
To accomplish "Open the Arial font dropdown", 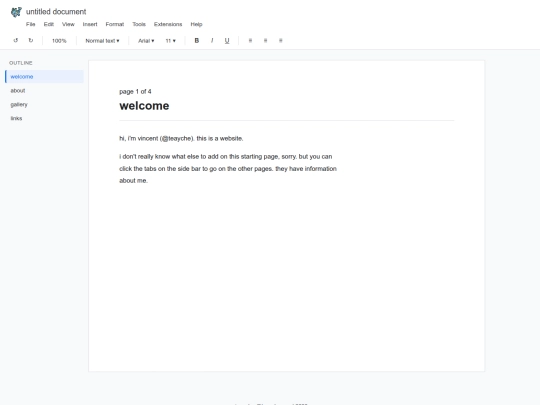I will (x=146, y=41).
